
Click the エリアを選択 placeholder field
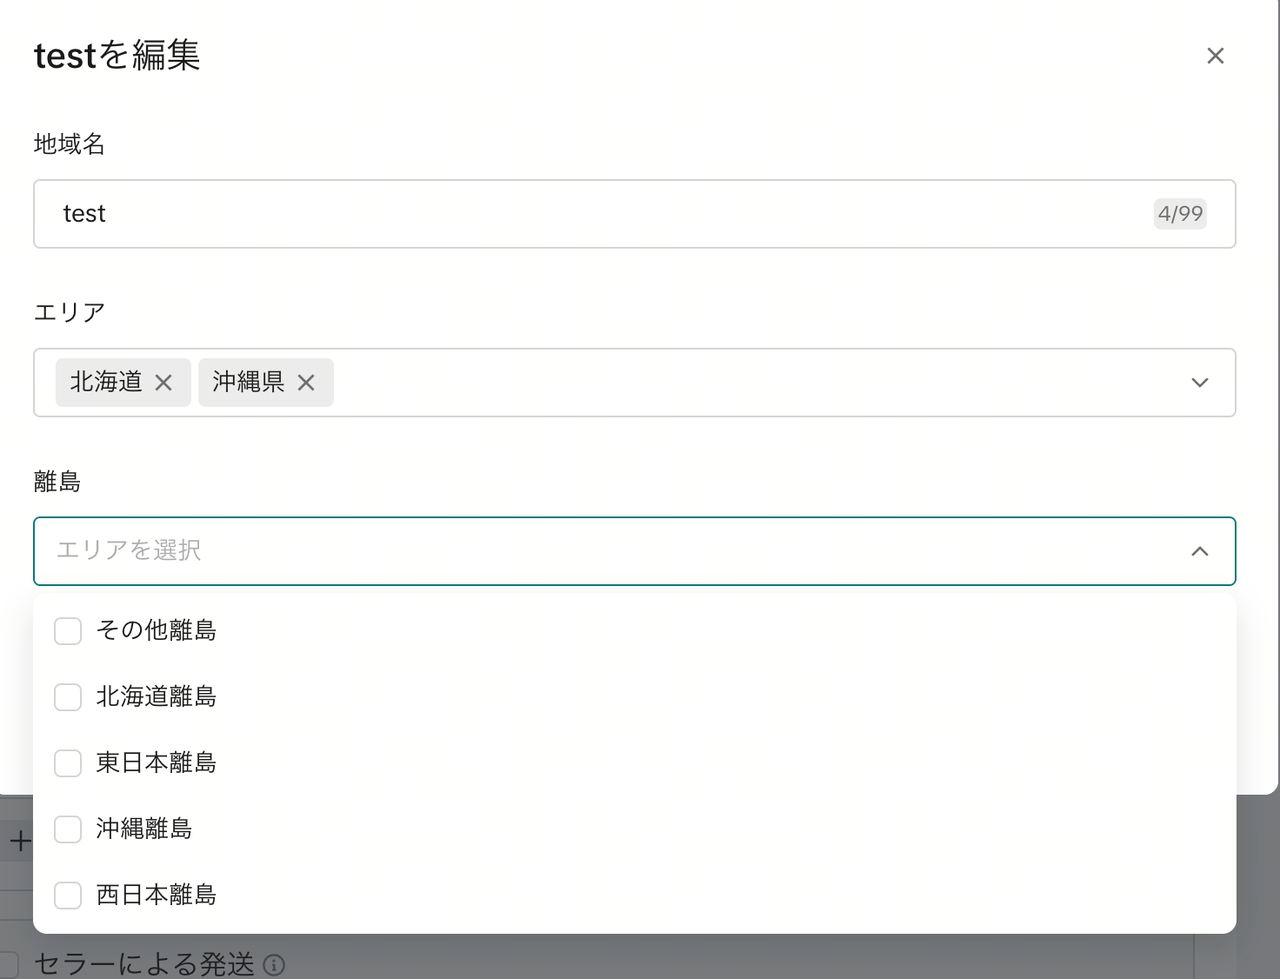tap(129, 551)
